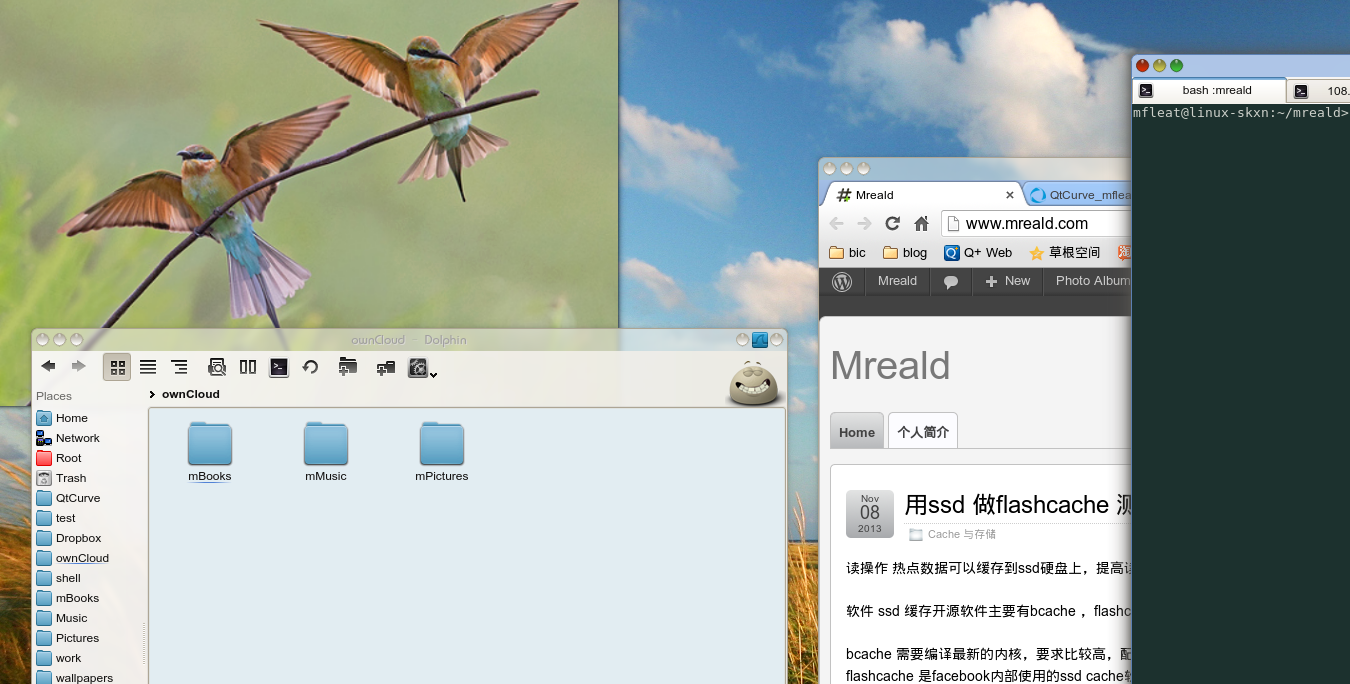Click terminal icon on second terminal tab
The width and height of the screenshot is (1350, 684).
(1300, 91)
